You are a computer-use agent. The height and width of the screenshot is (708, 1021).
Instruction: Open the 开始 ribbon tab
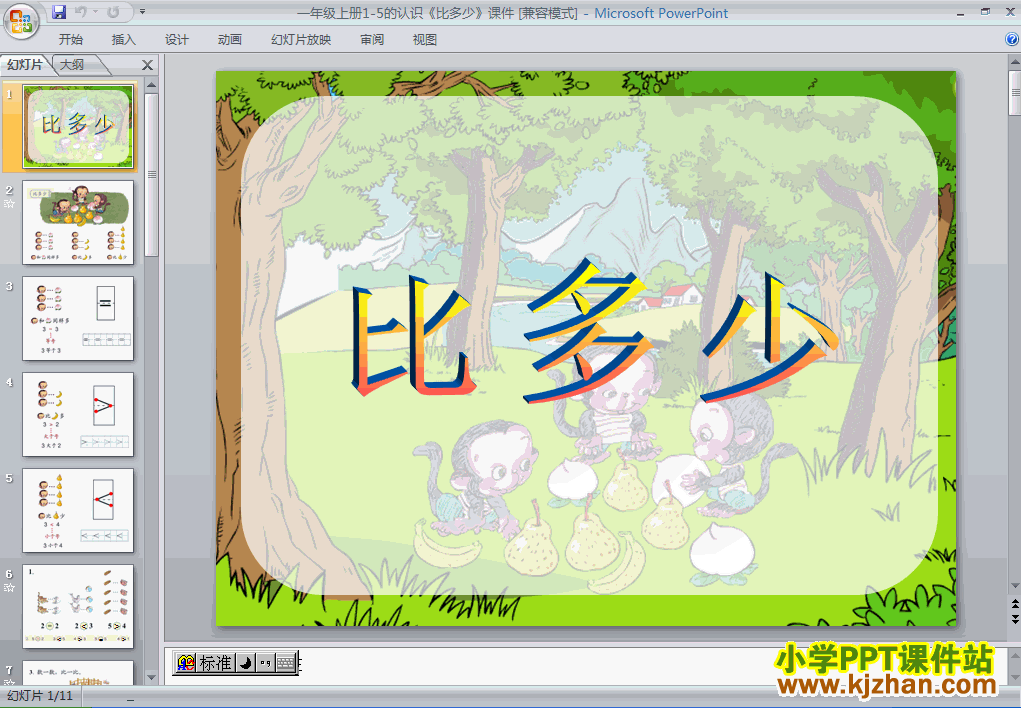pos(70,40)
